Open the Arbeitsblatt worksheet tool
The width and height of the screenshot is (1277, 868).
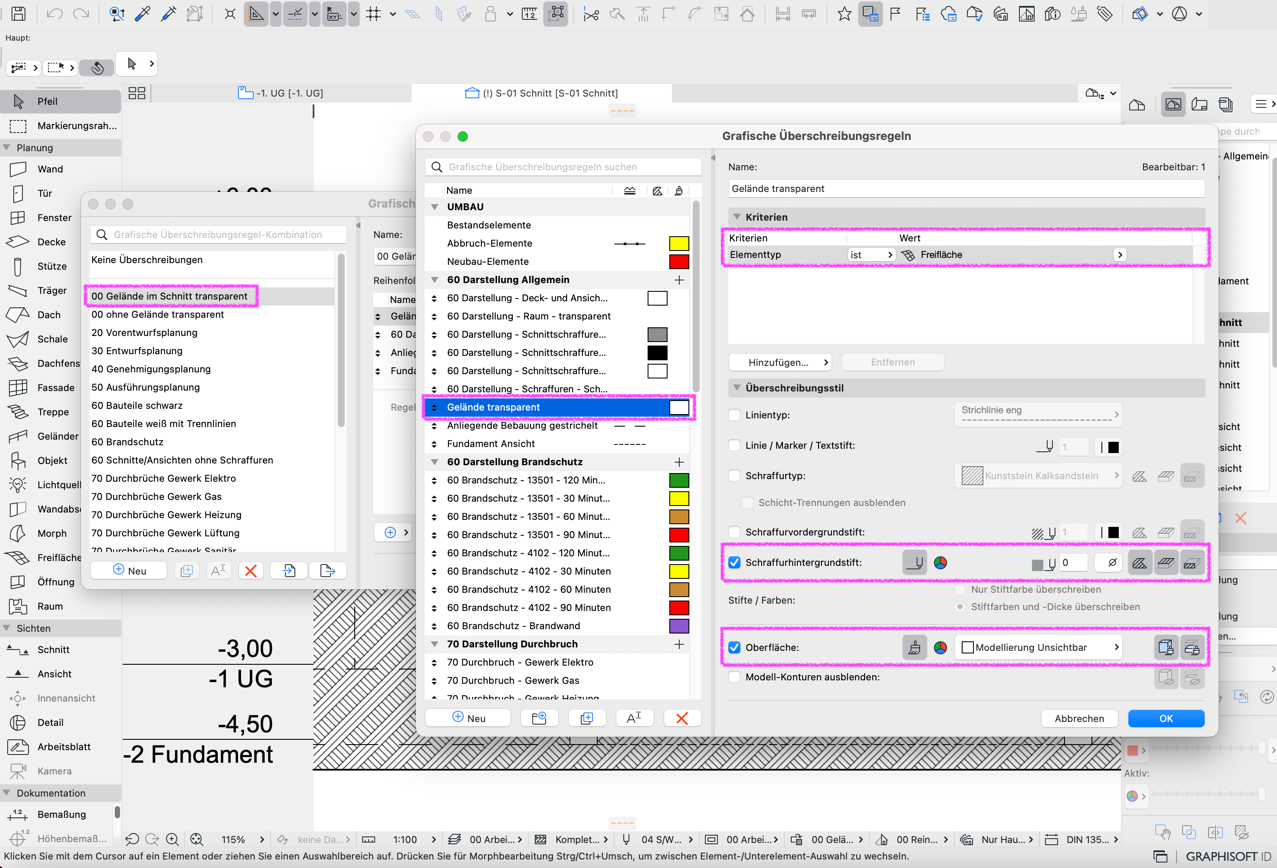tap(60, 746)
